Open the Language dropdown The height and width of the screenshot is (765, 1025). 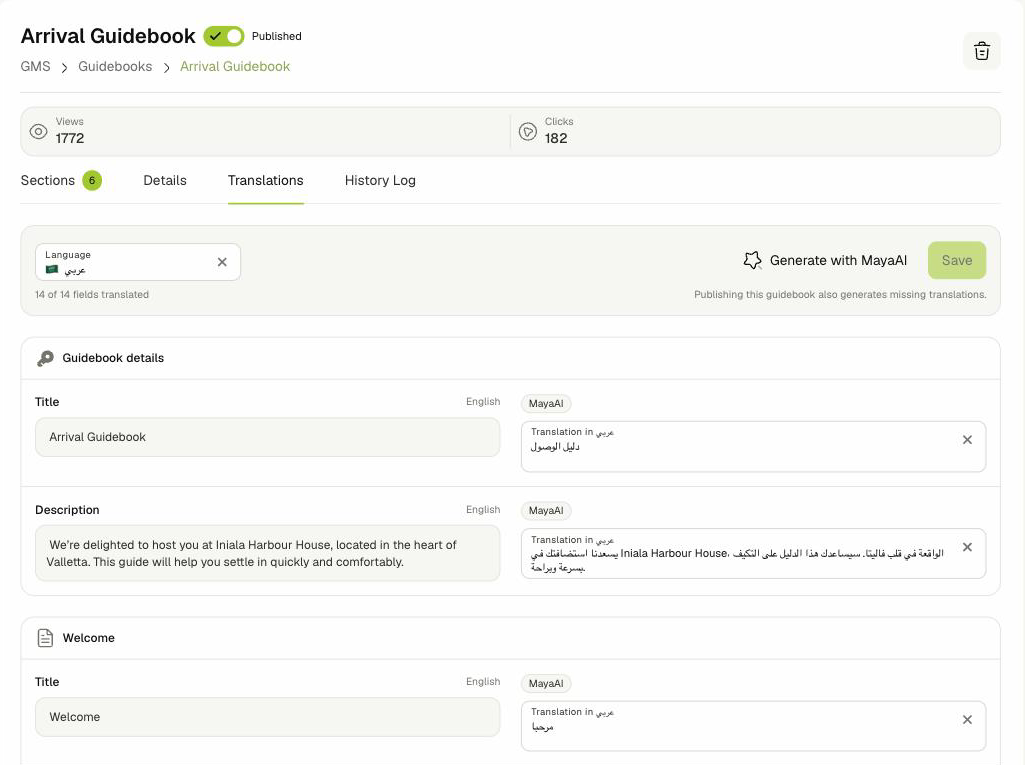tap(138, 262)
